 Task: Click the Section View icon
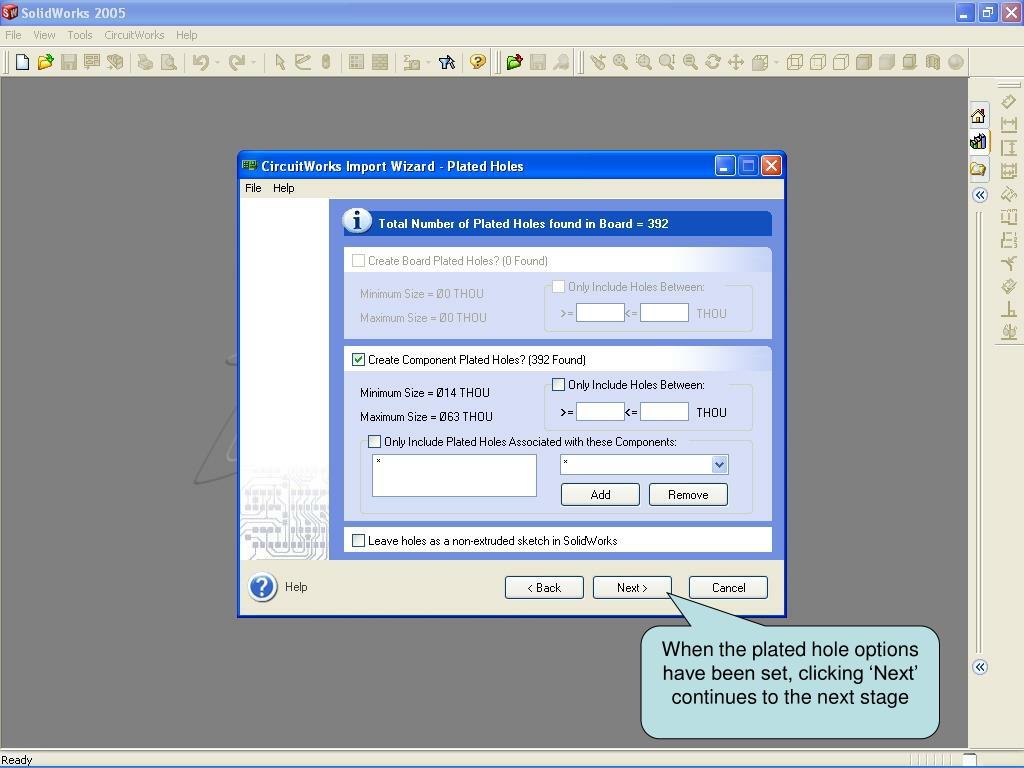click(933, 62)
